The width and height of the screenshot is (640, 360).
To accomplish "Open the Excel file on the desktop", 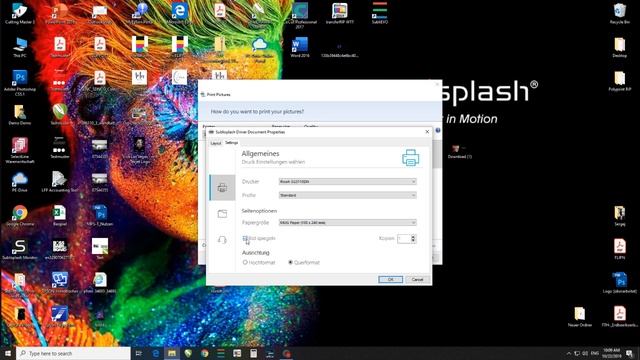I will [x=60, y=216].
